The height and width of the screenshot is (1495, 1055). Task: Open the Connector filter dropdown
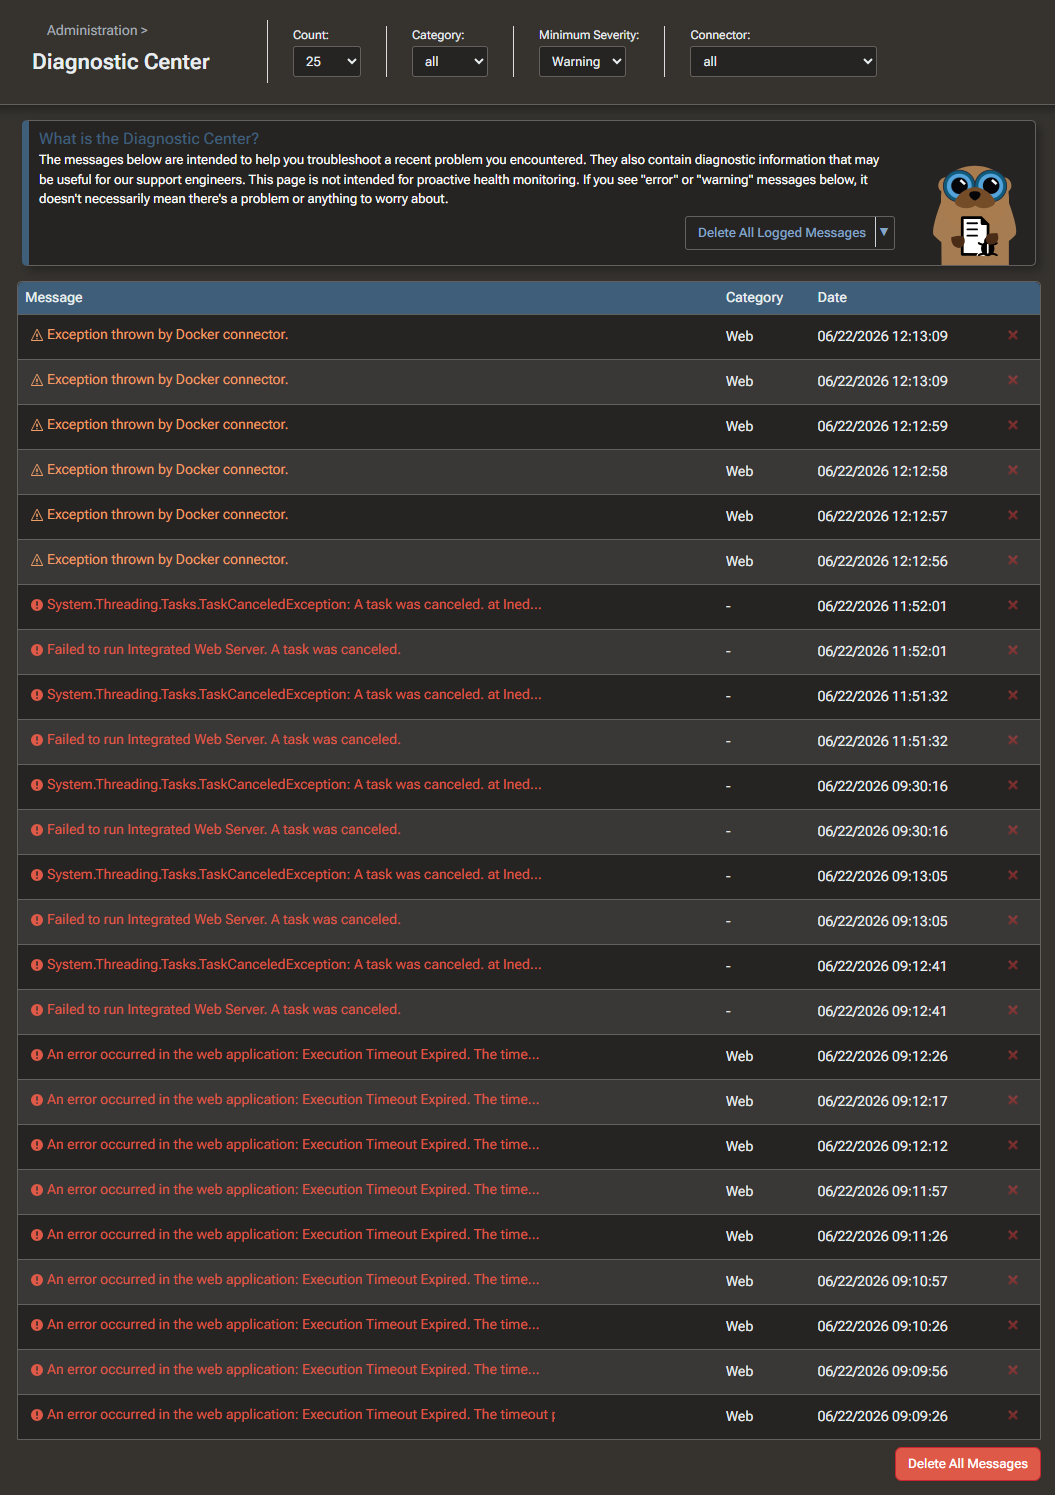point(783,61)
